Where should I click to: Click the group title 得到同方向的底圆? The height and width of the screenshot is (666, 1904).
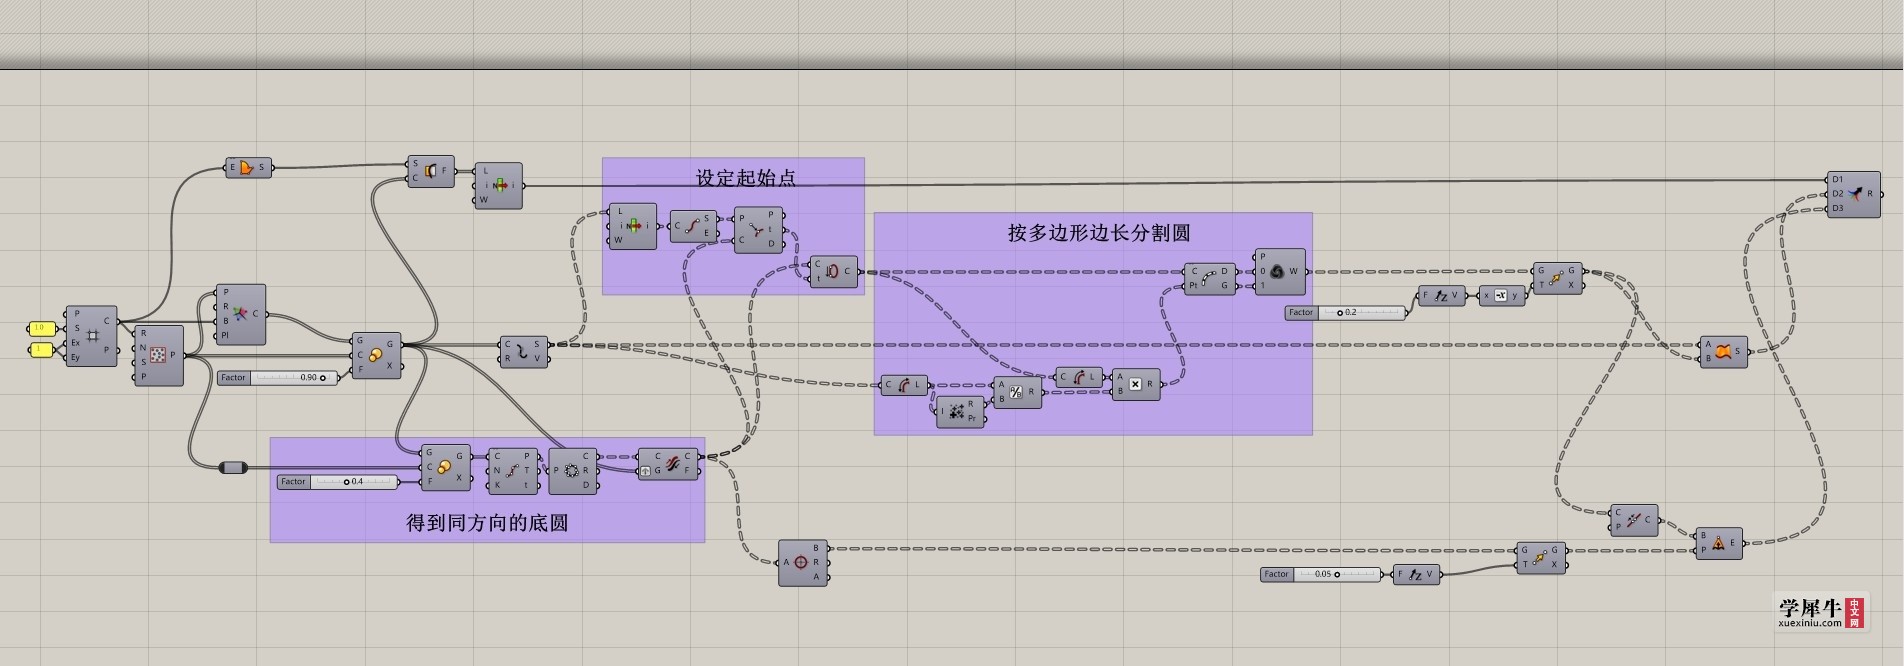pos(487,523)
